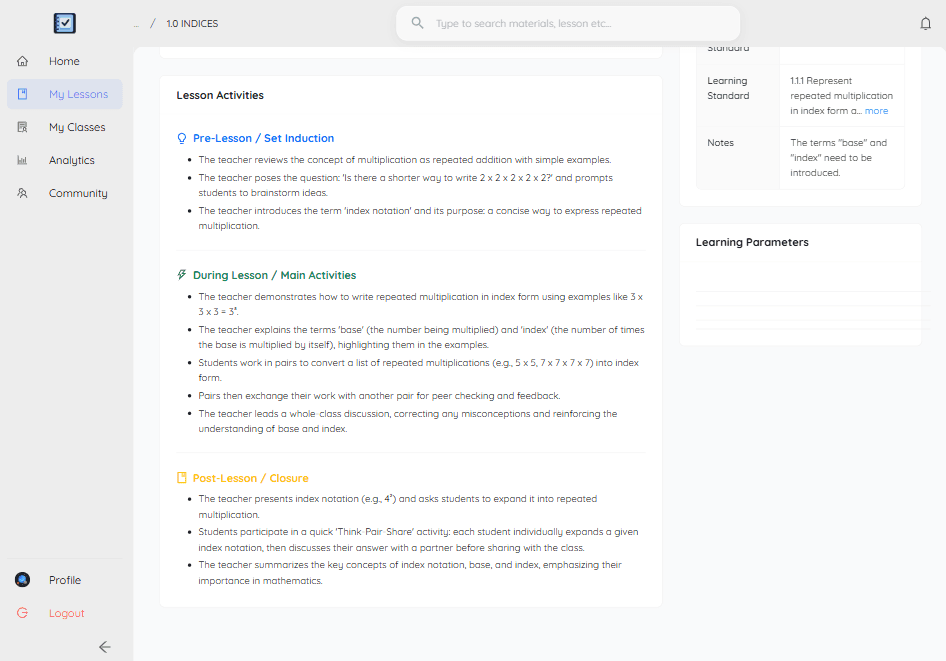Click the My Lessons bookmark icon
This screenshot has height=661, width=946.
(x=22, y=94)
